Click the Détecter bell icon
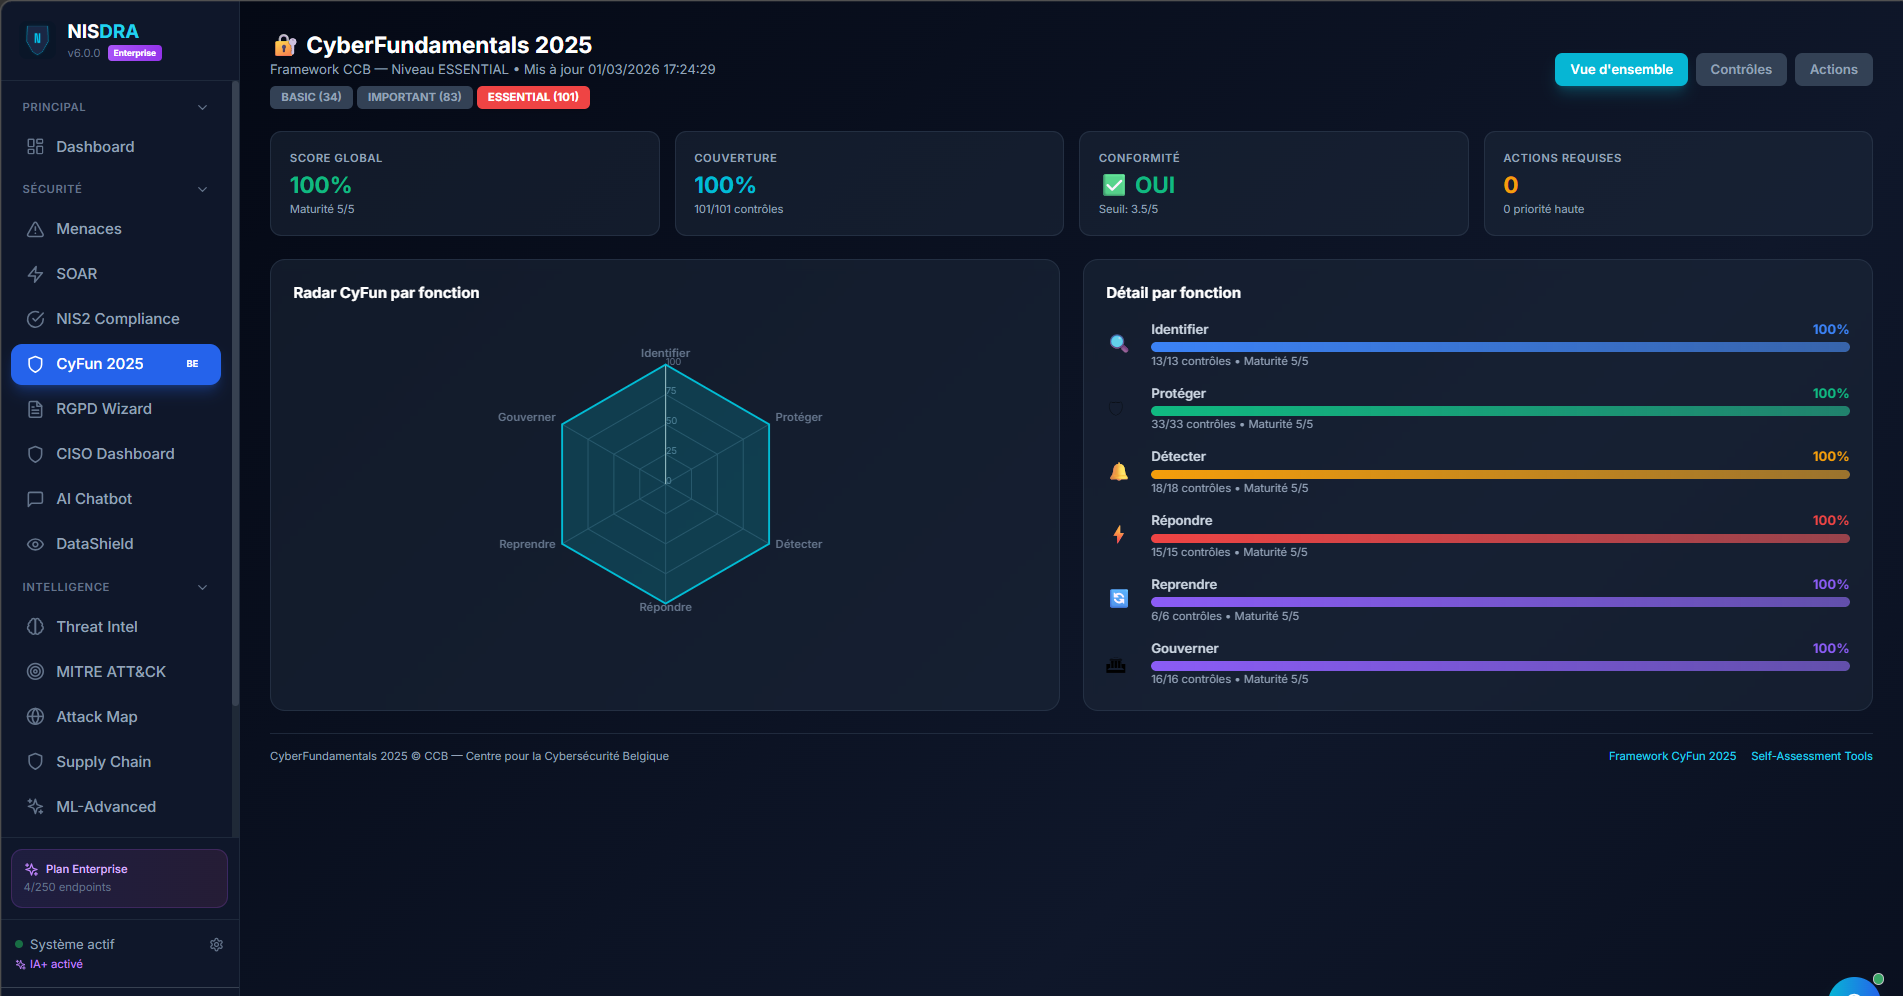This screenshot has width=1903, height=996. [x=1119, y=472]
